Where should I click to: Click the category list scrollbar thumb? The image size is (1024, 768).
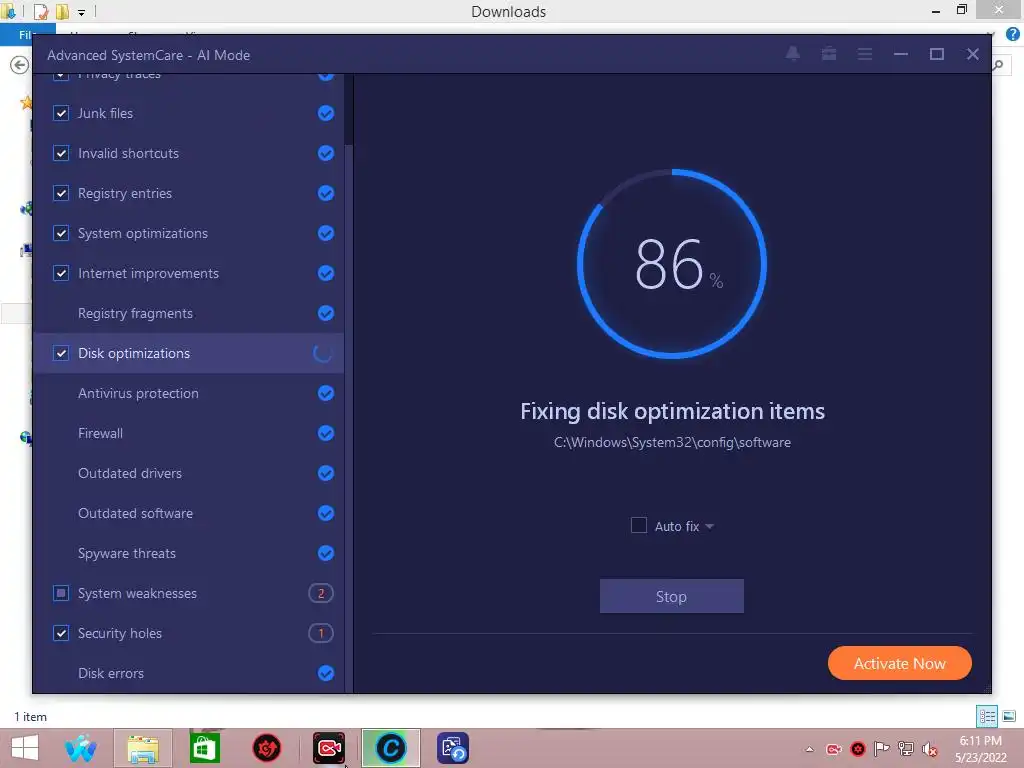pos(349,110)
